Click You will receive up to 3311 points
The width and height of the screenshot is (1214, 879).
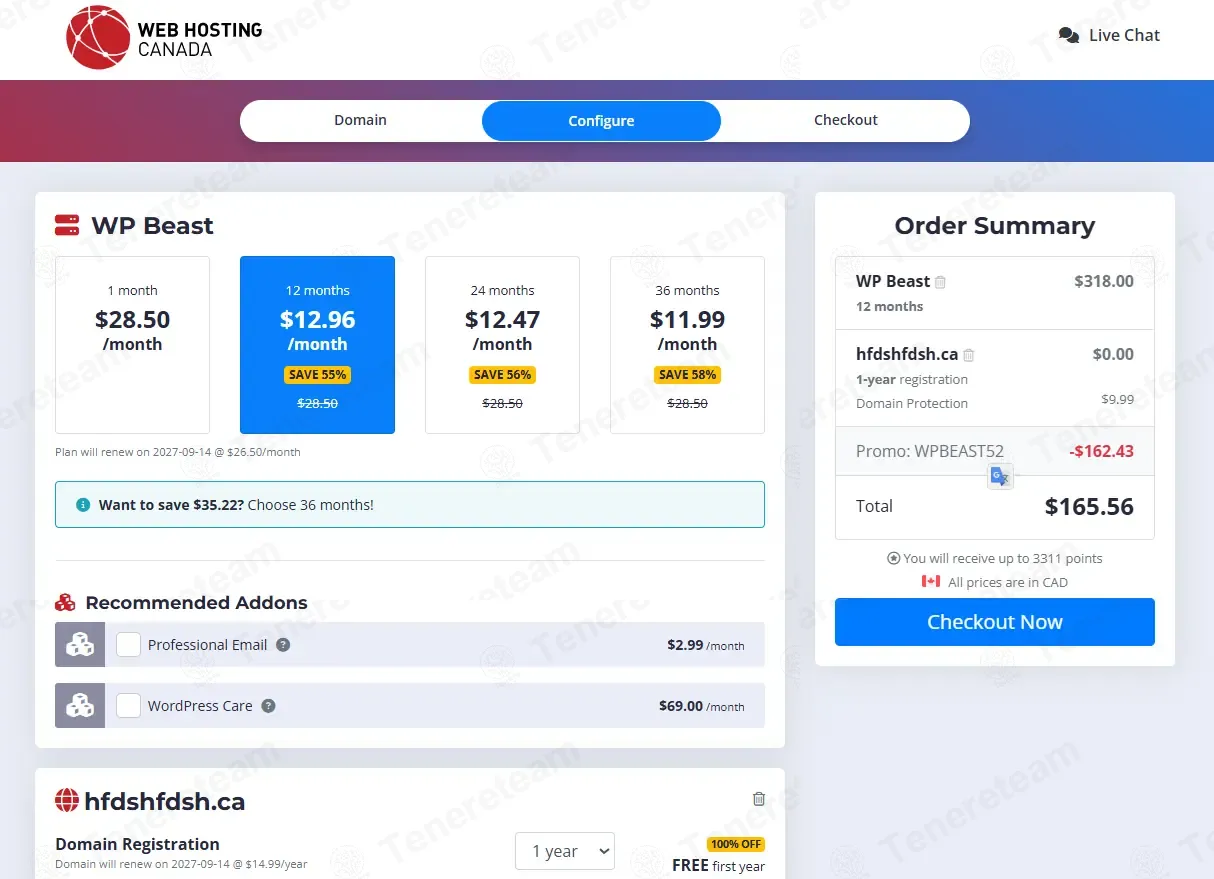pyautogui.click(x=1003, y=558)
